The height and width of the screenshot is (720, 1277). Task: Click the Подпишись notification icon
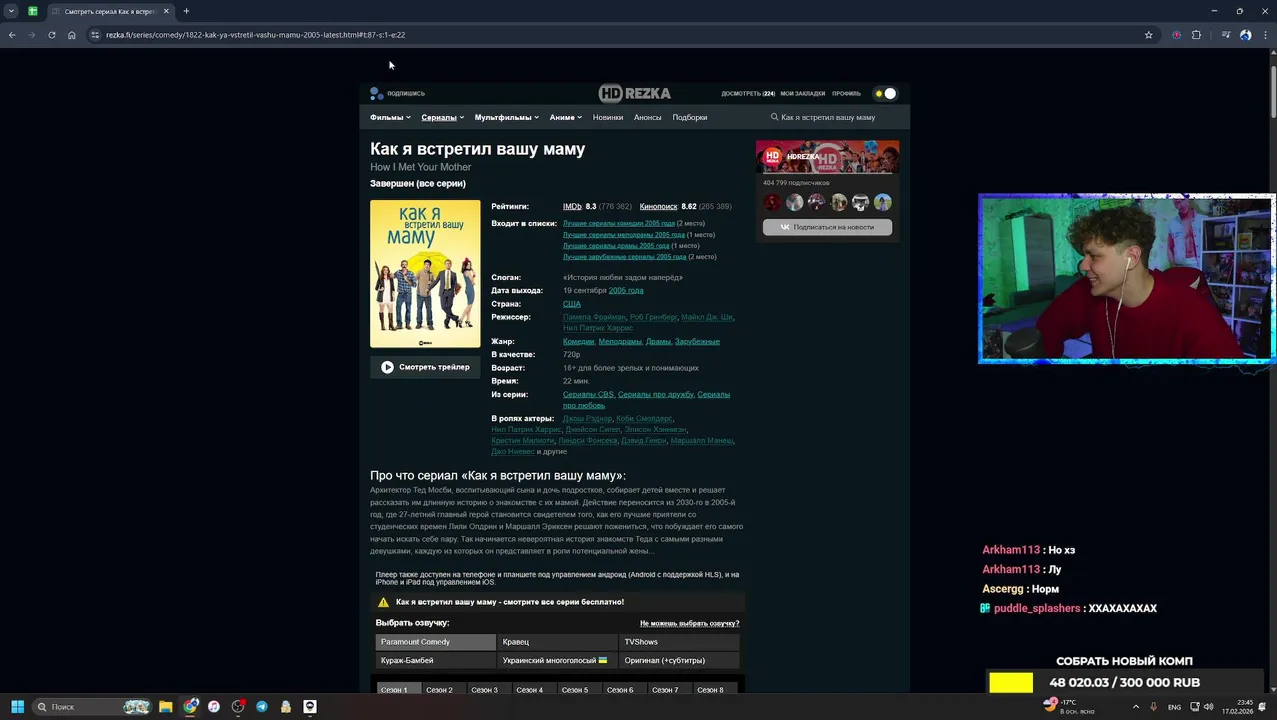377,93
